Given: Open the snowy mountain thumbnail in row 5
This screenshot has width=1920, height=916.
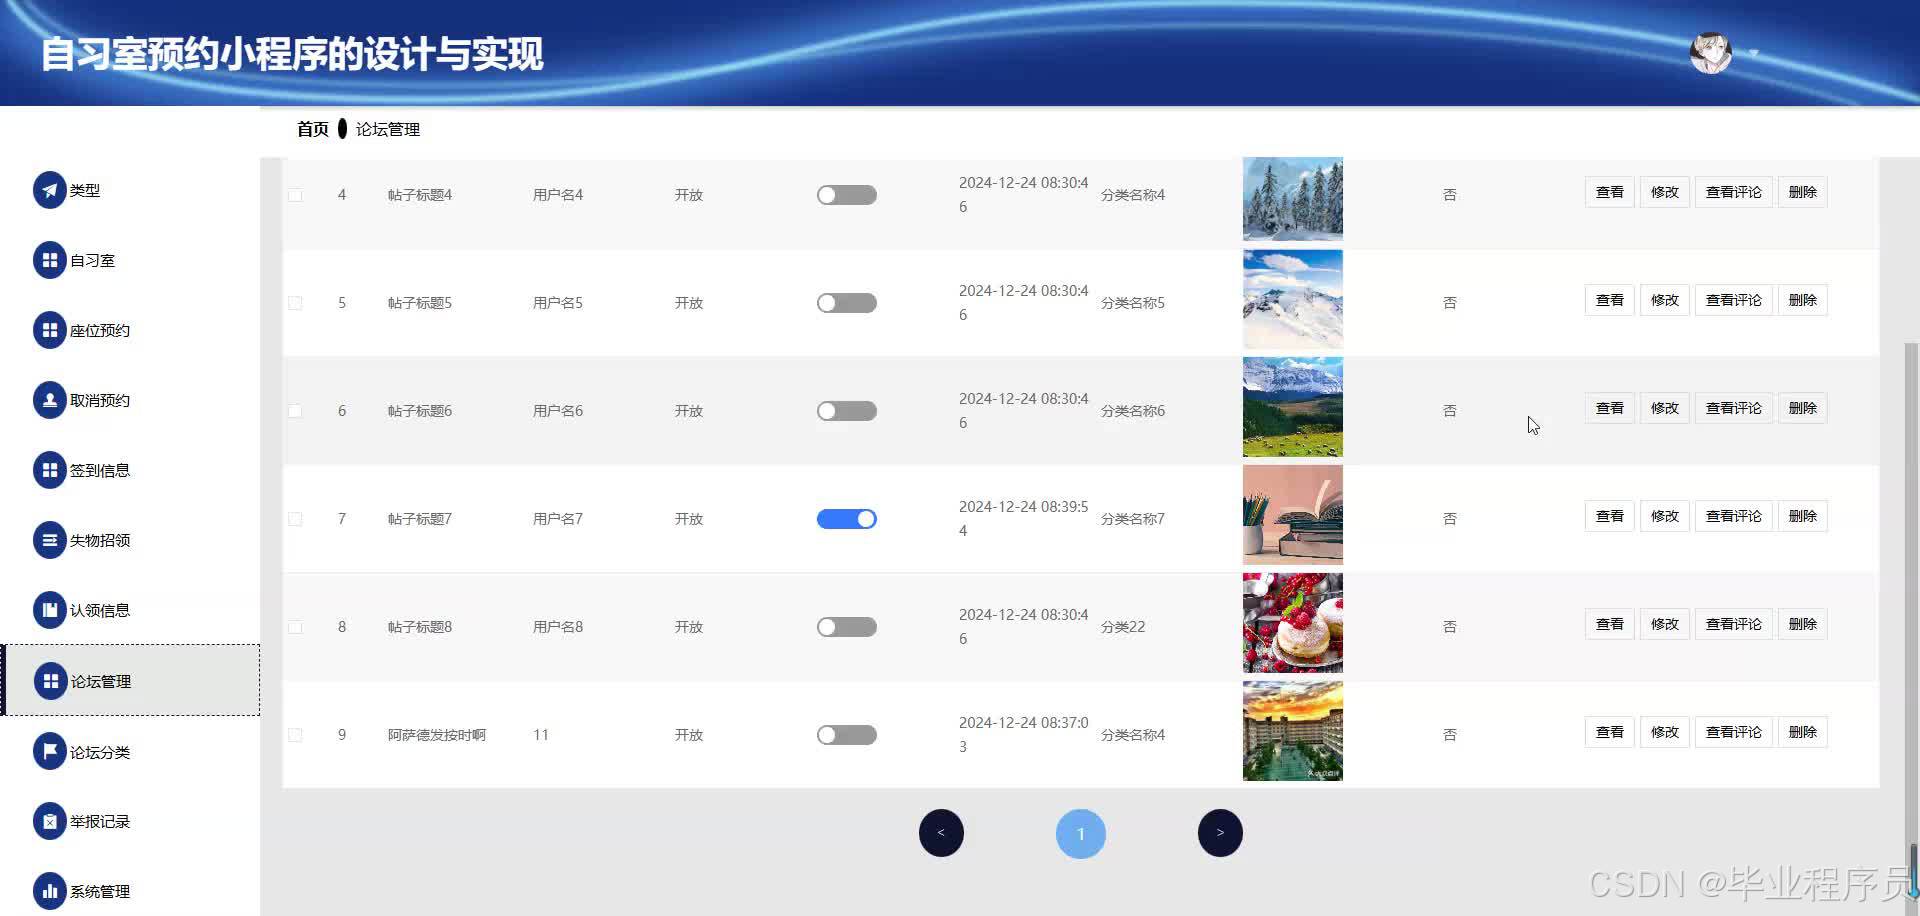Looking at the screenshot, I should point(1293,299).
